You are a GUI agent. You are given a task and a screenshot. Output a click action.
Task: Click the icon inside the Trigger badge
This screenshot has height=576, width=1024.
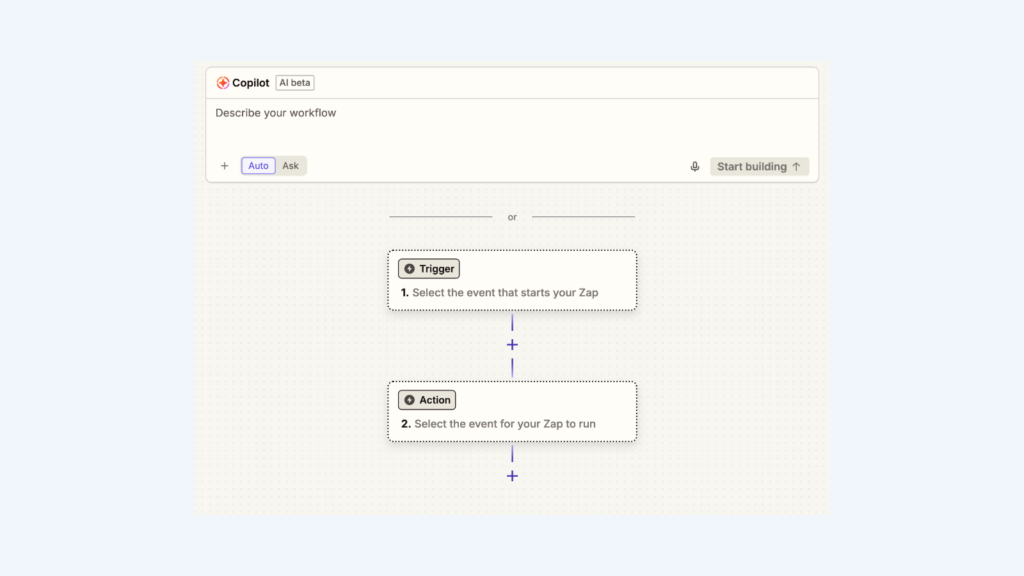(409, 269)
